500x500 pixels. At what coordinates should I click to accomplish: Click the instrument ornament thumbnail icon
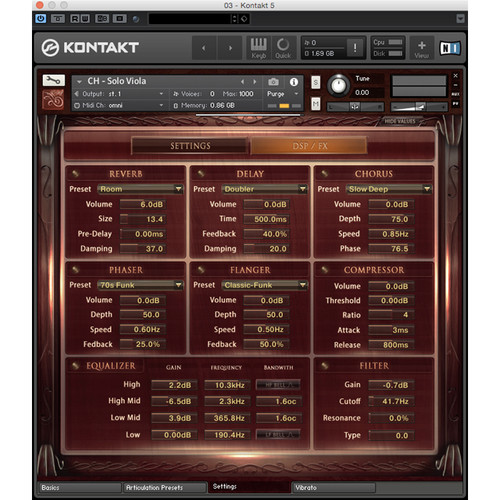pos(53,99)
